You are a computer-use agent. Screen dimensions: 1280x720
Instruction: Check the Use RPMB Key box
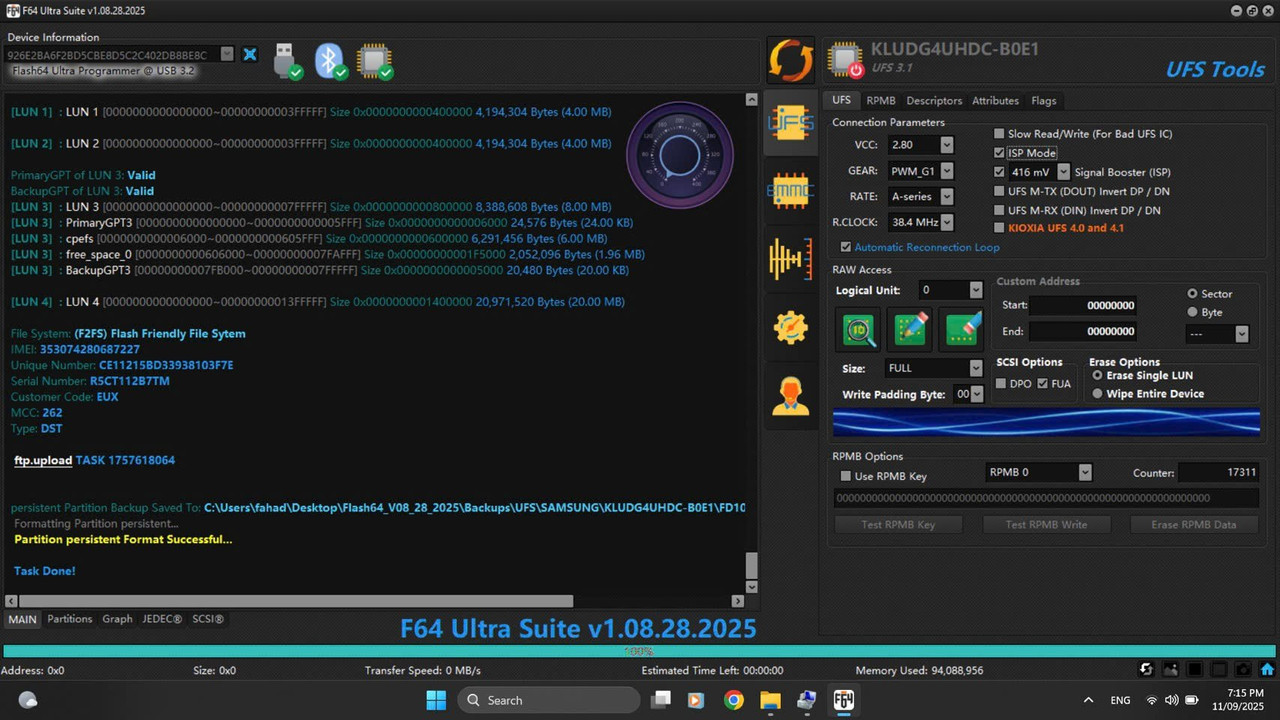[x=846, y=476]
